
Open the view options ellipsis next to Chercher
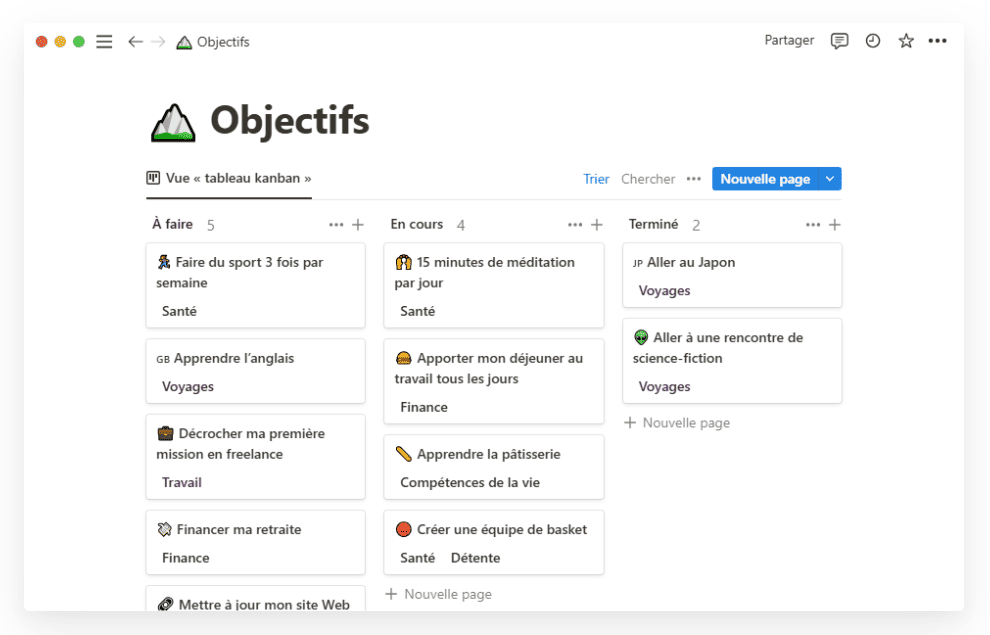click(694, 179)
